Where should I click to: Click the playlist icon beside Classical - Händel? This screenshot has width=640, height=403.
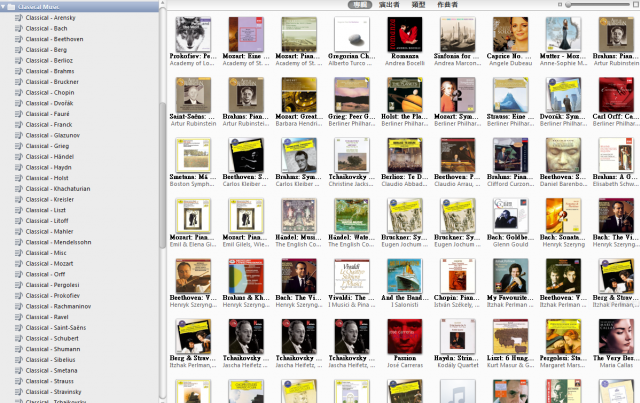pyautogui.click(x=19, y=156)
